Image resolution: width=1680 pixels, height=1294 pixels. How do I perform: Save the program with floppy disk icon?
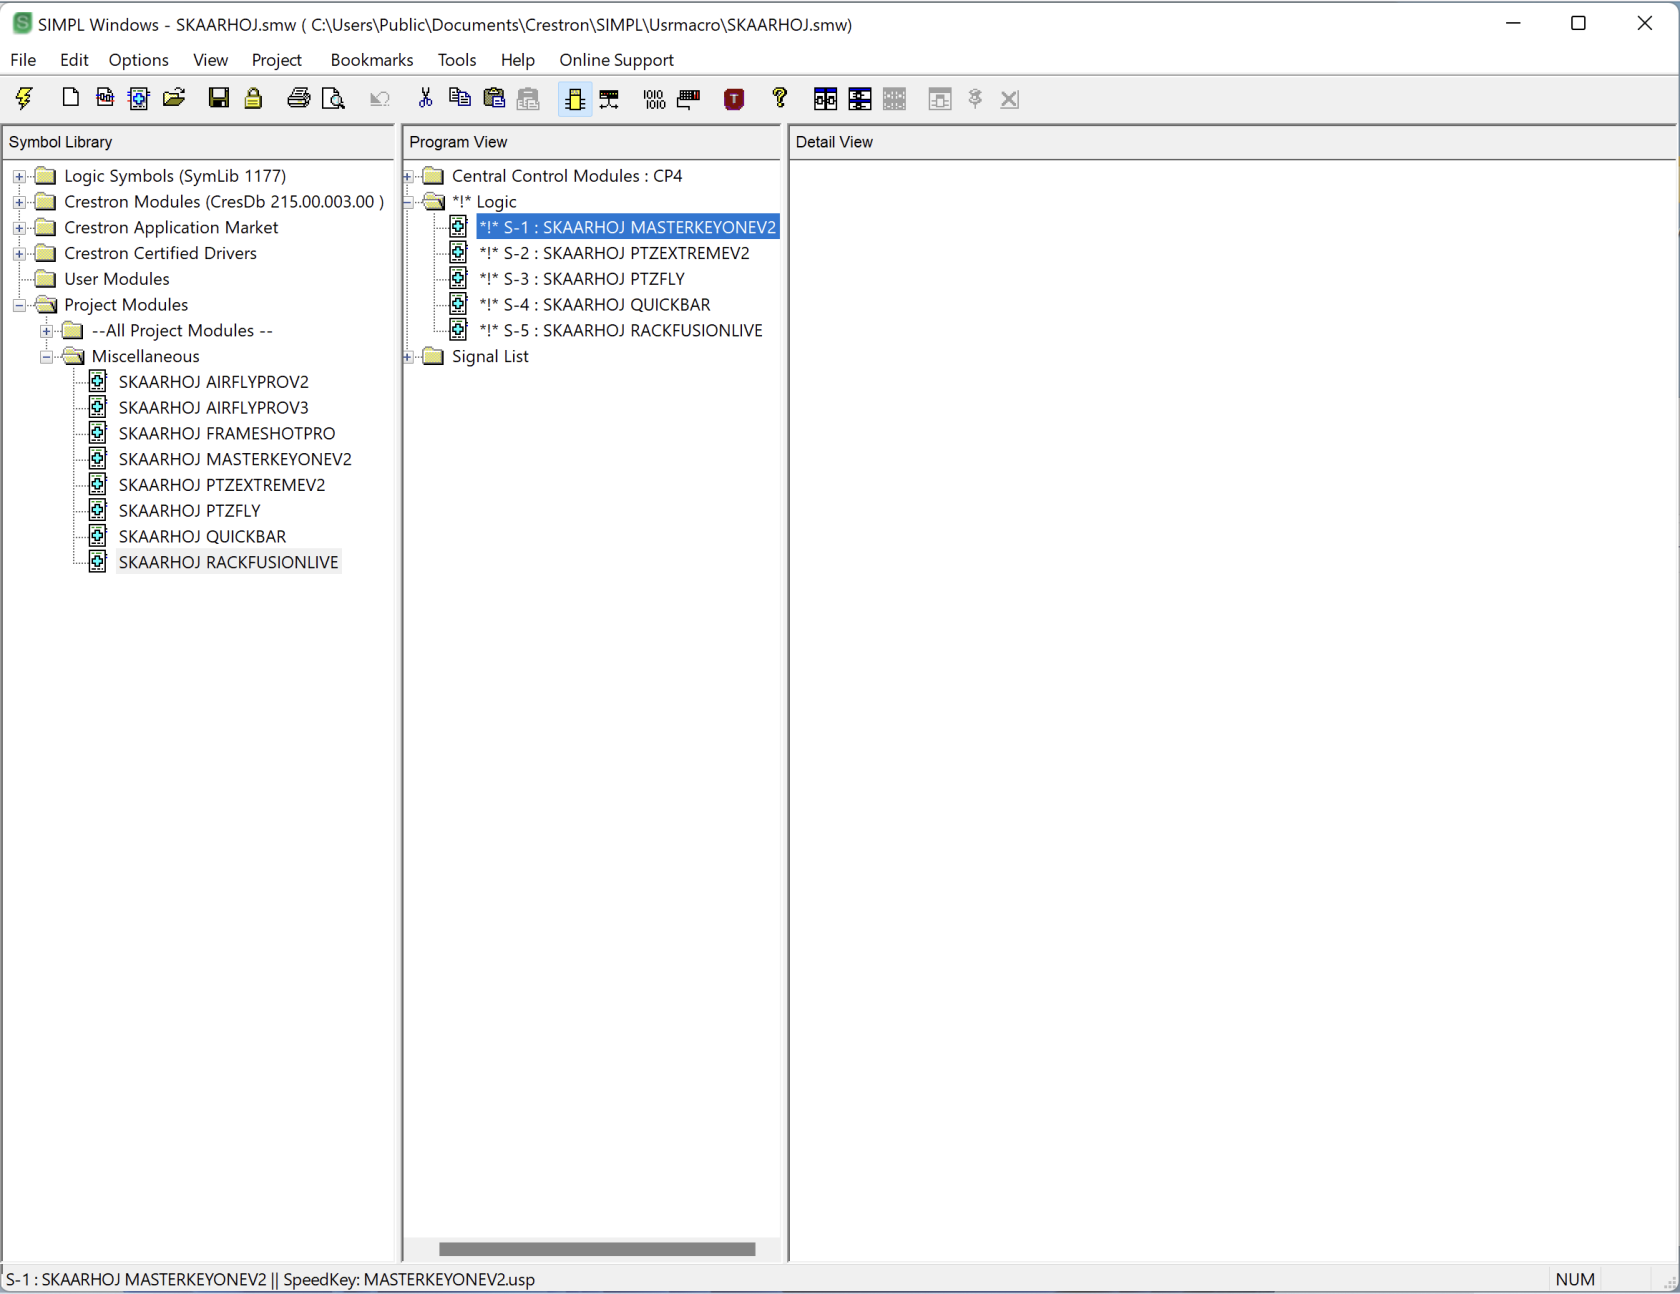point(219,98)
